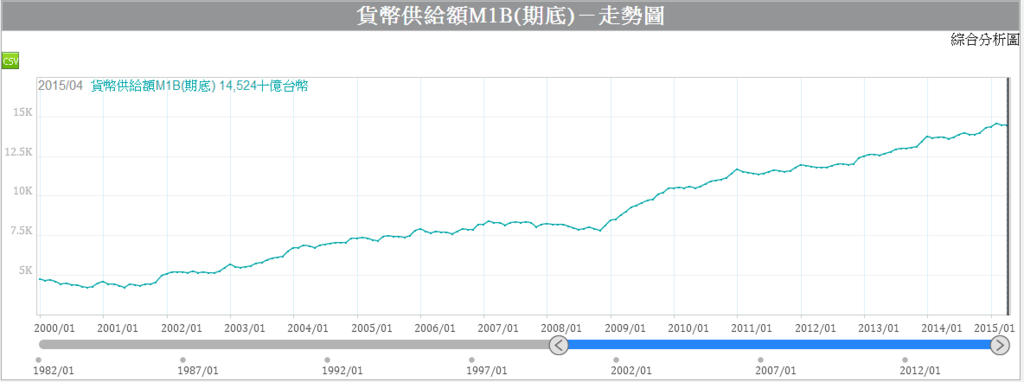1024x382 pixels.
Task: Click the left range slider handle arrow
Action: coord(558,345)
